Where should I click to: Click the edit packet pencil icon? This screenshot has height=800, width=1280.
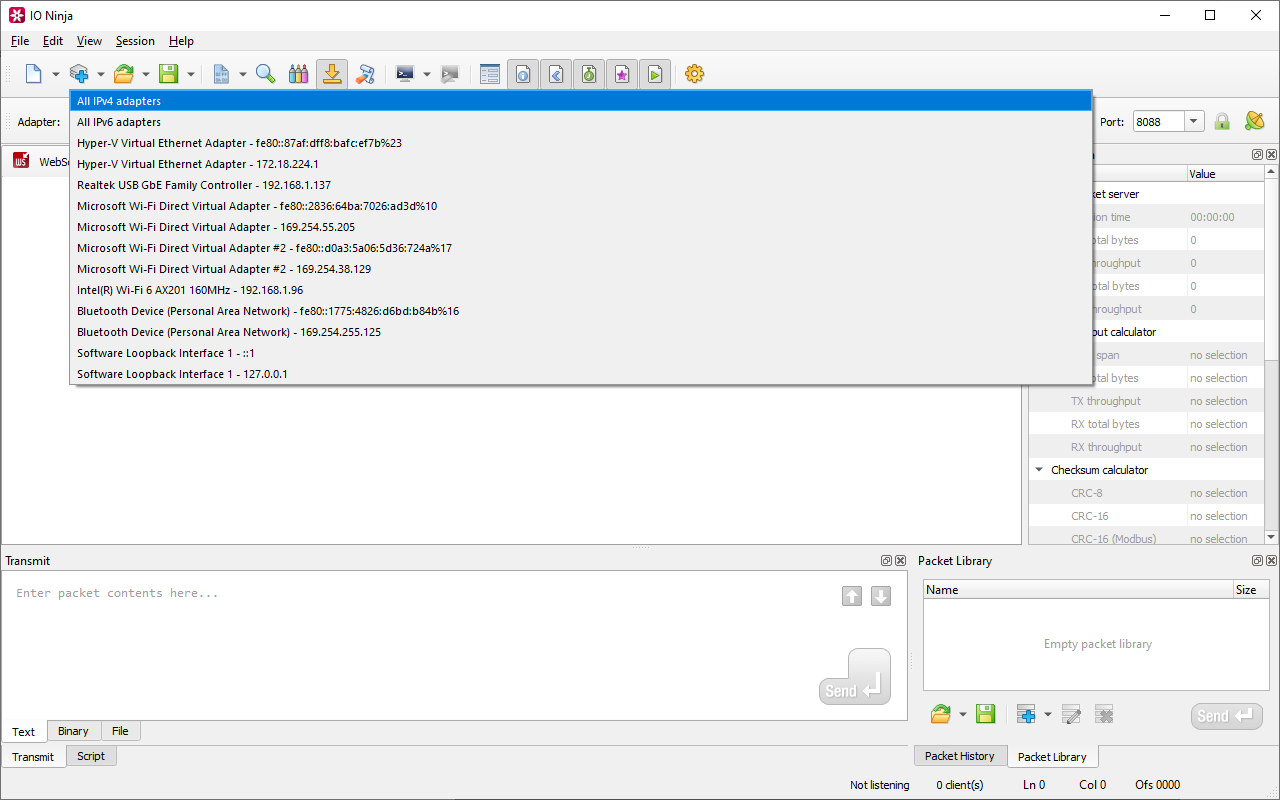(x=1071, y=714)
